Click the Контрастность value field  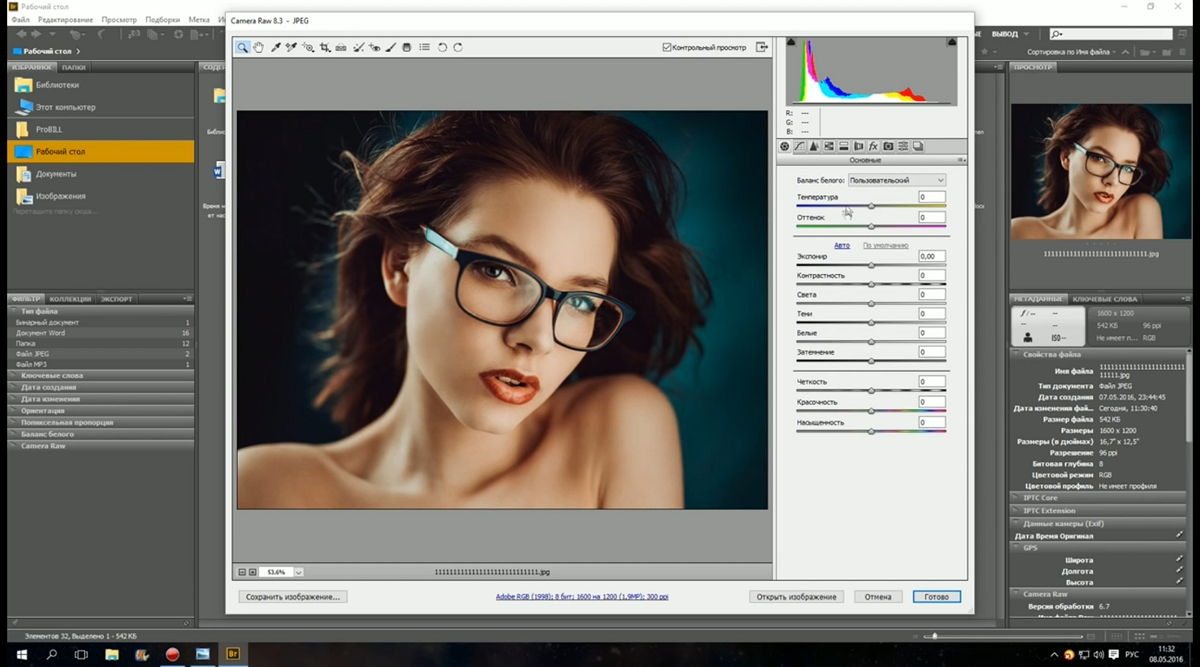pos(932,276)
